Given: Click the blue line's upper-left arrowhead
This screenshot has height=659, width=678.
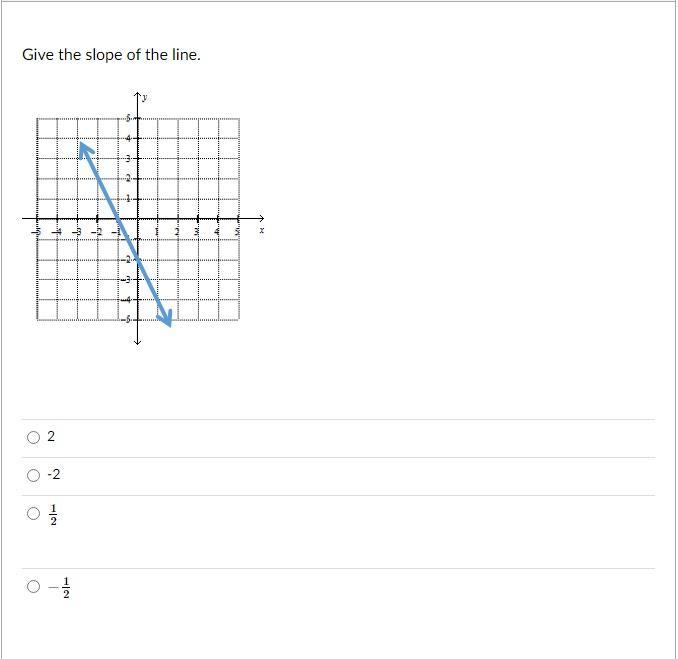Looking at the screenshot, I should (86, 150).
